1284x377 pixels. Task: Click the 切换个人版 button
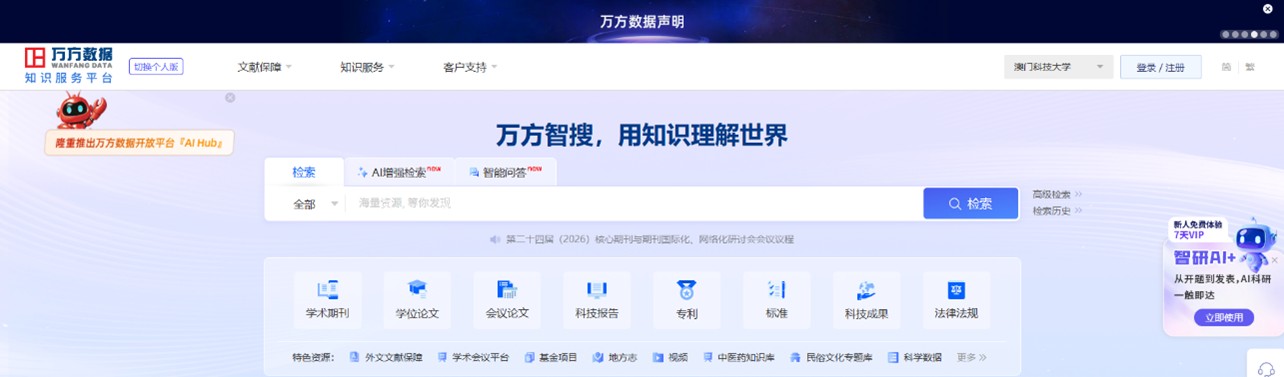[x=156, y=67]
